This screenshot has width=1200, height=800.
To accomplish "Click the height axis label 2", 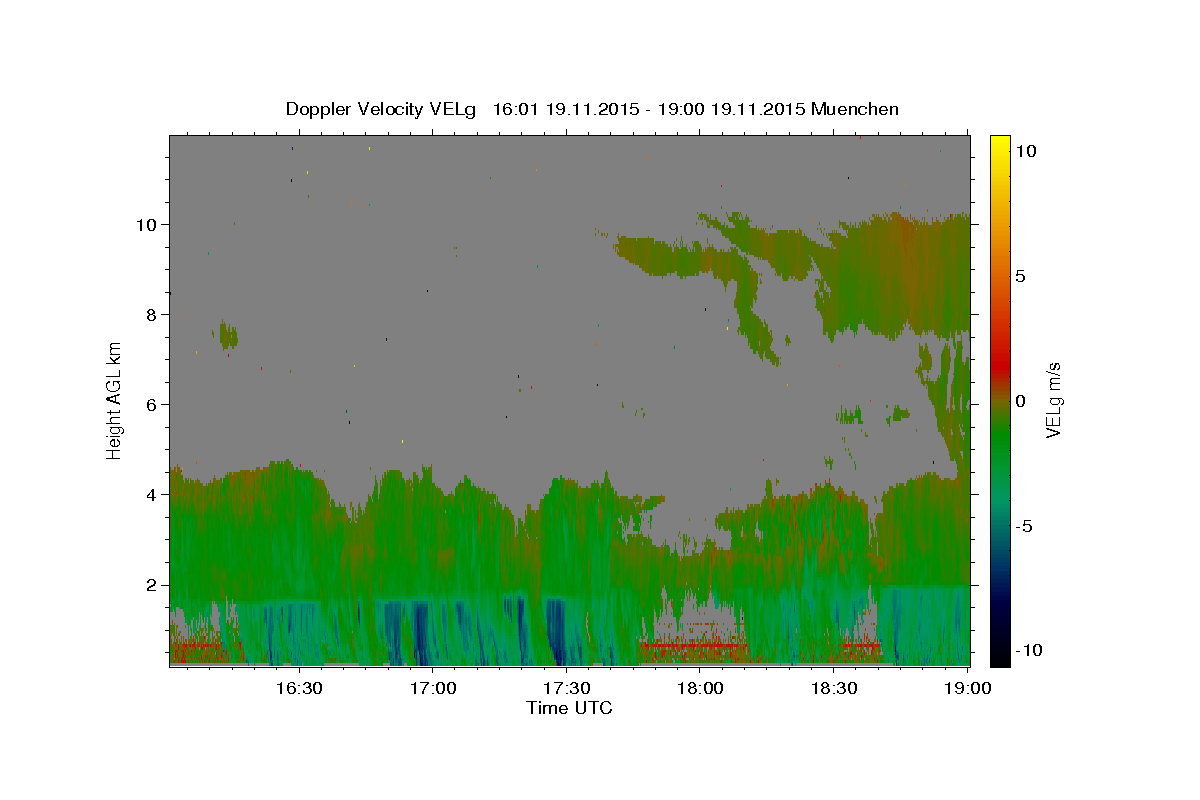I will click(x=153, y=585).
